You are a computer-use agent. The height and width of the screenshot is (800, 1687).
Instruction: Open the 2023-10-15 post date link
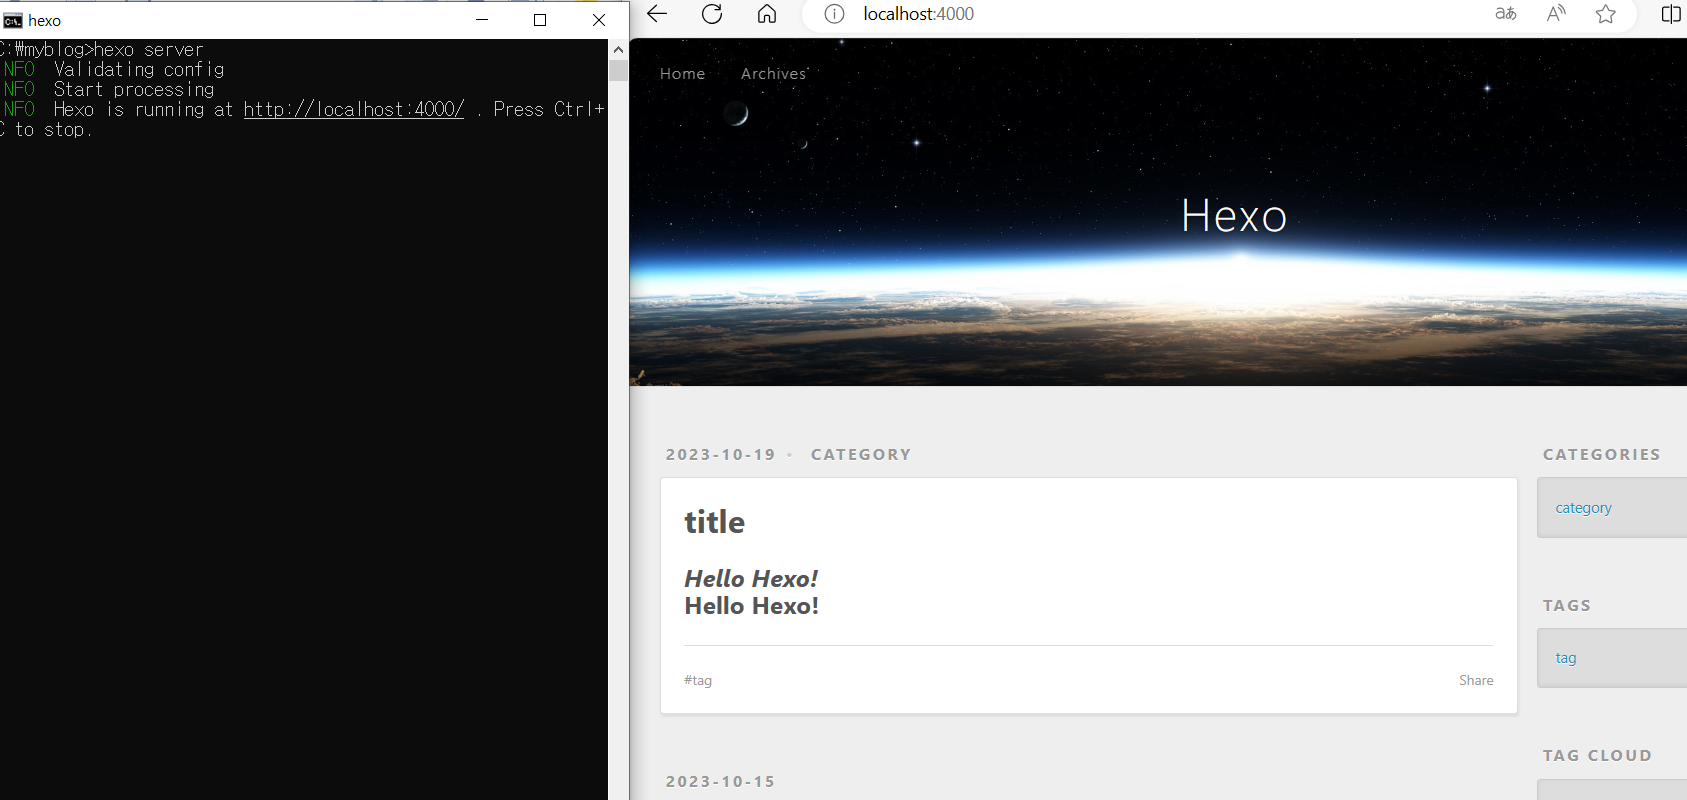(721, 782)
